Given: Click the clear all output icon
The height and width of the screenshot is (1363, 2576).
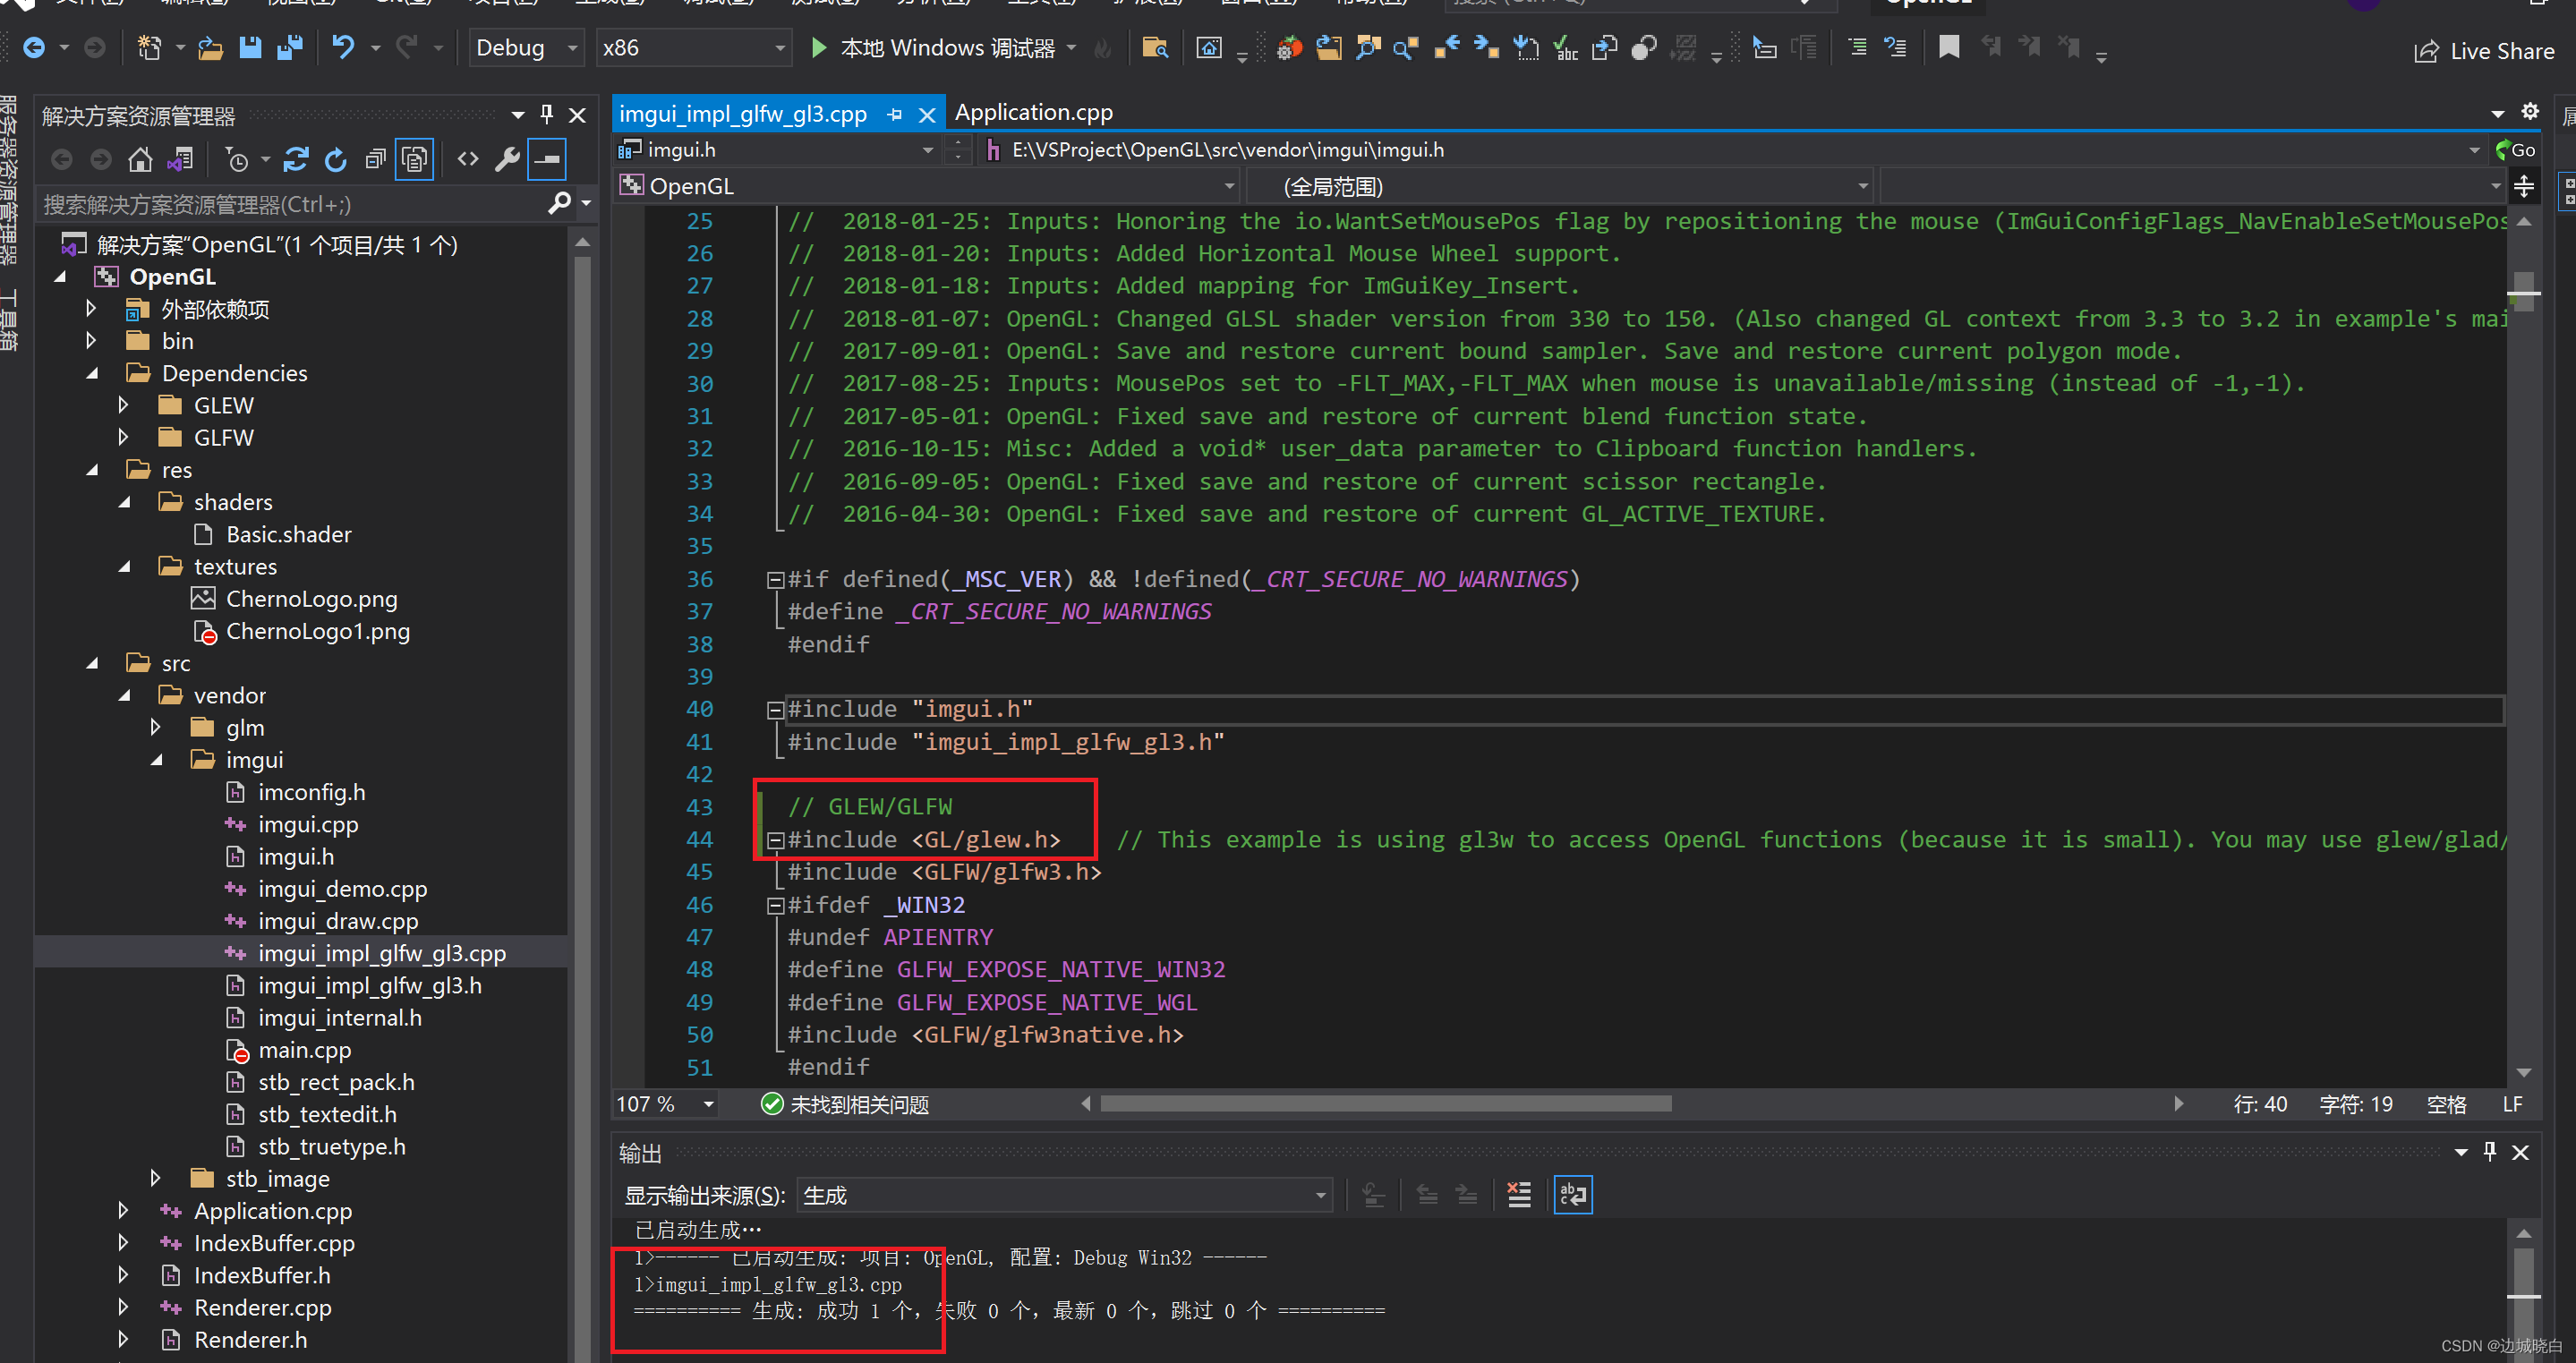Looking at the screenshot, I should point(1518,1194).
